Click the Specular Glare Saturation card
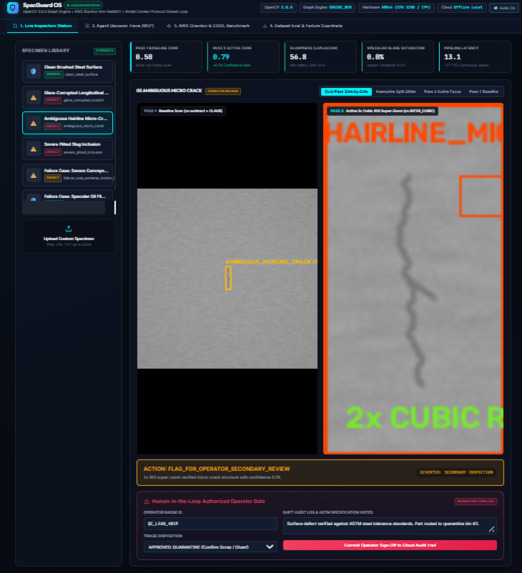 pyautogui.click(x=398, y=57)
